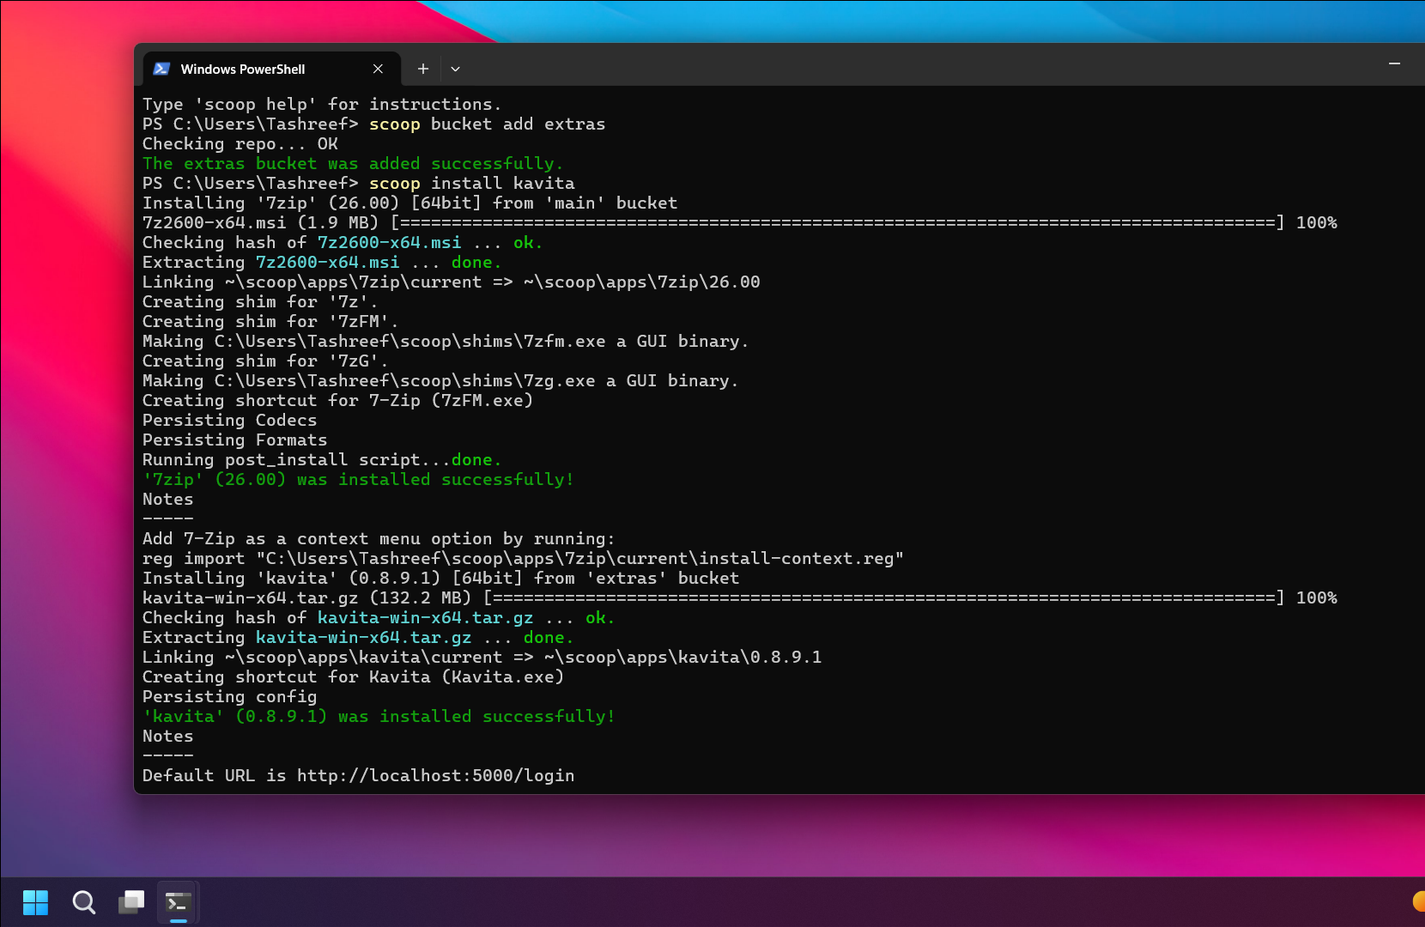Open Task View on the taskbar
The width and height of the screenshot is (1425, 927).
pyautogui.click(x=132, y=903)
